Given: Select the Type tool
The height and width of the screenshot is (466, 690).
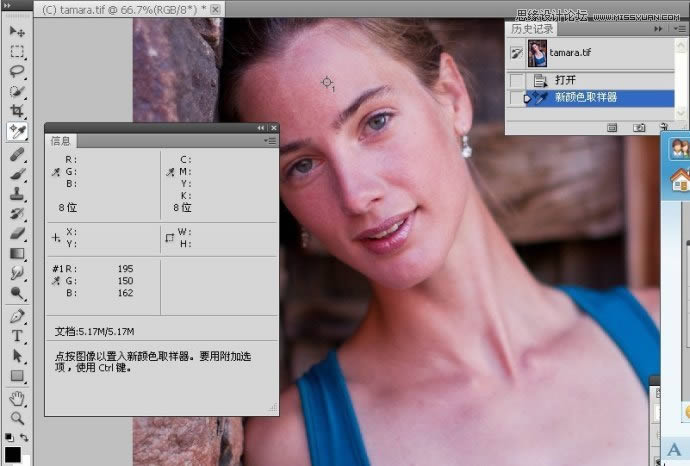Looking at the screenshot, I should click(x=17, y=336).
